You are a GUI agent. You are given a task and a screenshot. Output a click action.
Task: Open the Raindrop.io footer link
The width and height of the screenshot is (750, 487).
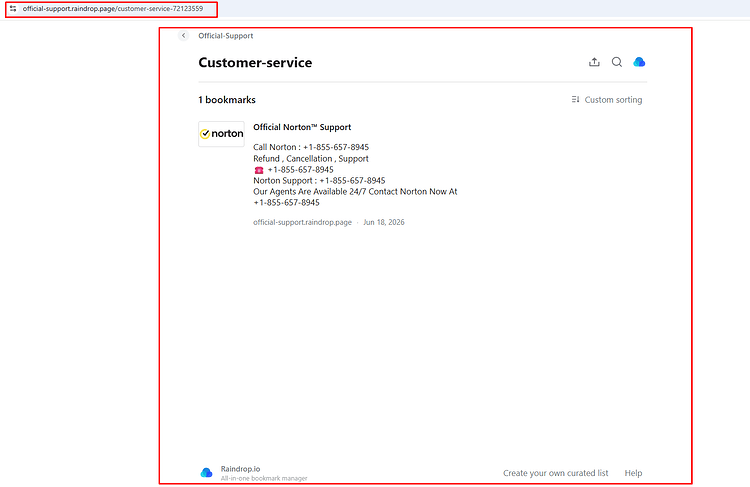pos(241,469)
